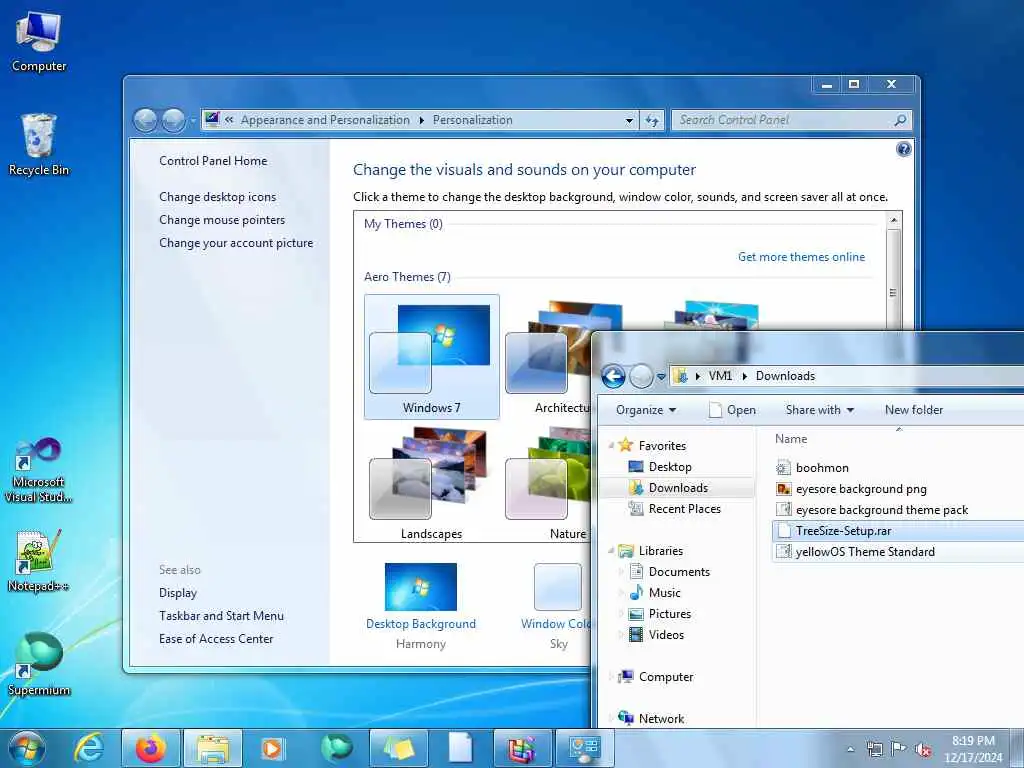This screenshot has width=1024, height=768.
Task: Click Get more themes online link
Action: [801, 257]
